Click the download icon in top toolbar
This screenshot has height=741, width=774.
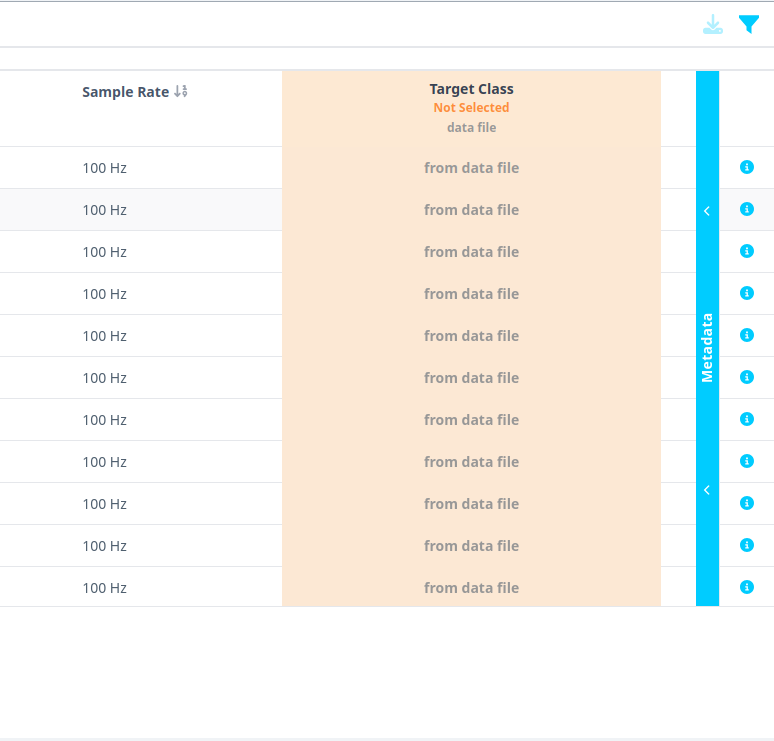(712, 25)
